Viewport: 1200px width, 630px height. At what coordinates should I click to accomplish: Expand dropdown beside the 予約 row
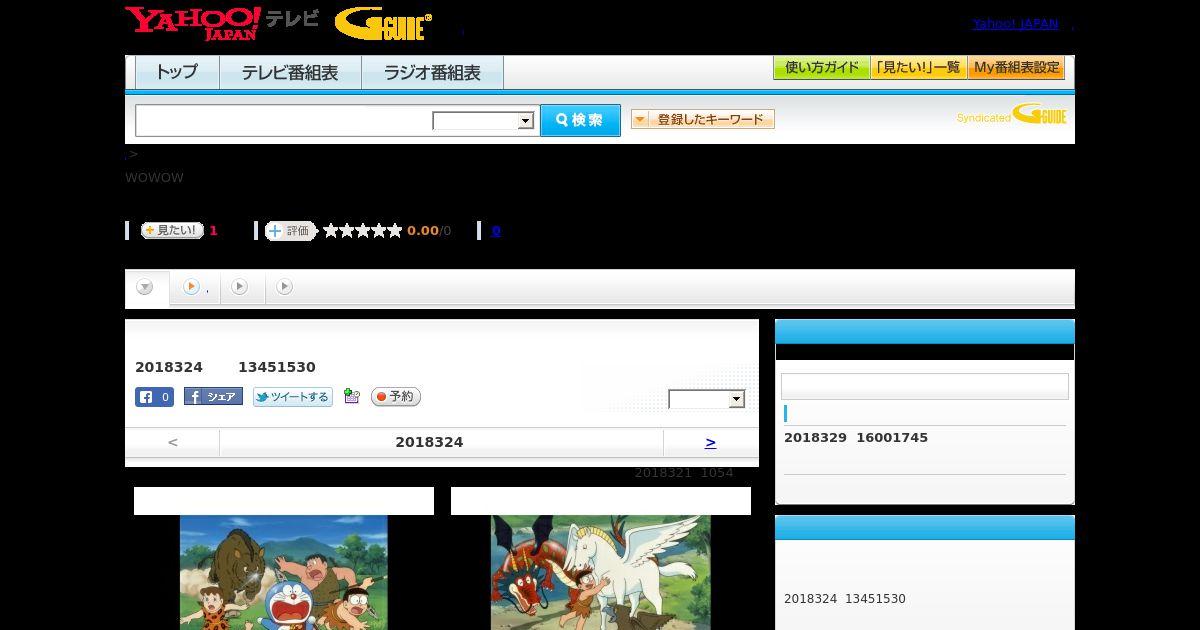707,399
